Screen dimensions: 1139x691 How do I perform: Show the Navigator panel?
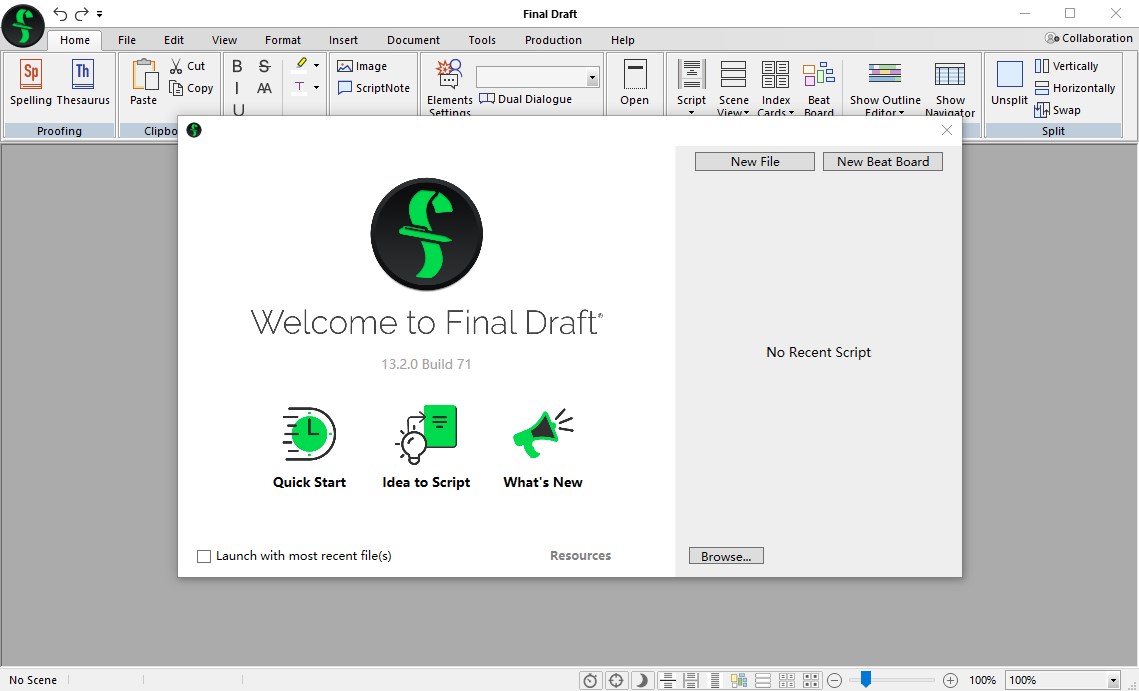(949, 86)
